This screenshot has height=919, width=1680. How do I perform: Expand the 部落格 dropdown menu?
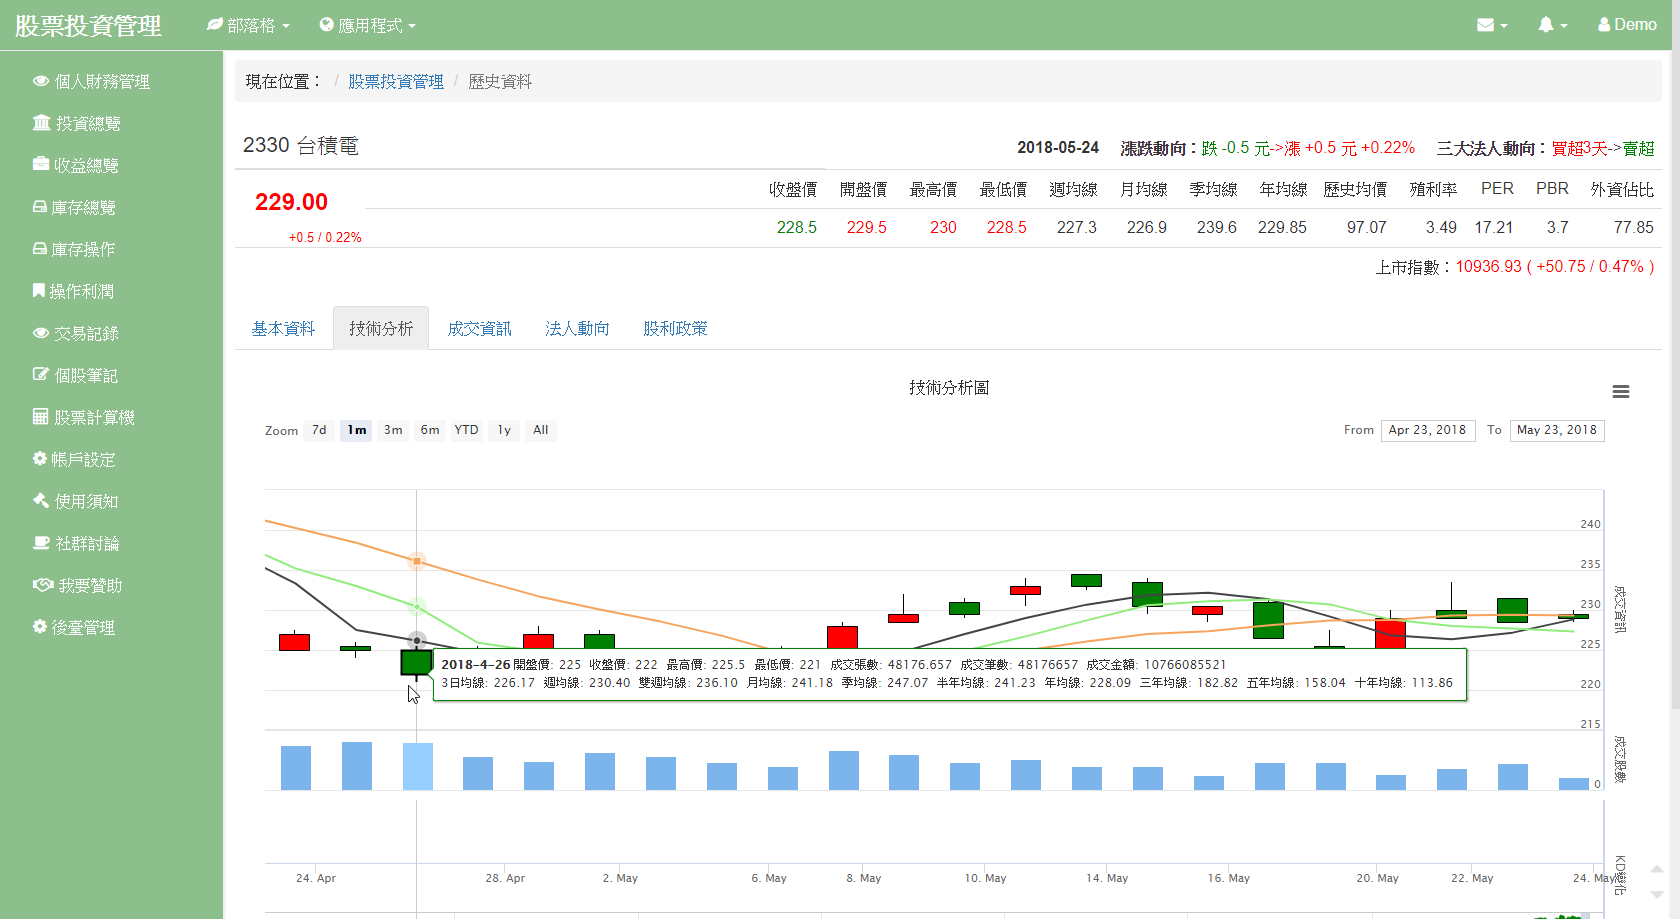click(248, 25)
